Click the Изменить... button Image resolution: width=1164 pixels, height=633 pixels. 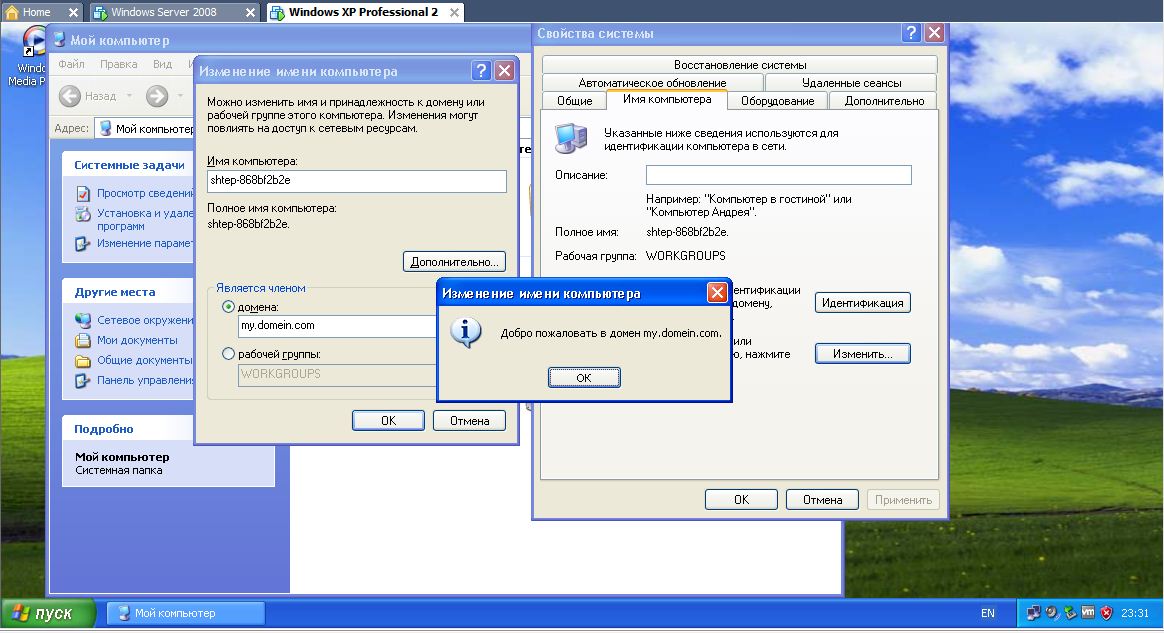click(x=863, y=354)
